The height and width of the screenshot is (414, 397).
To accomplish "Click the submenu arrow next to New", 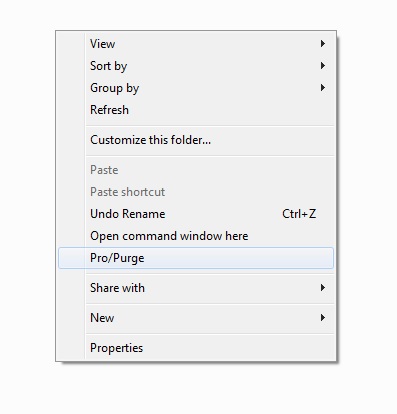I will (x=322, y=318).
